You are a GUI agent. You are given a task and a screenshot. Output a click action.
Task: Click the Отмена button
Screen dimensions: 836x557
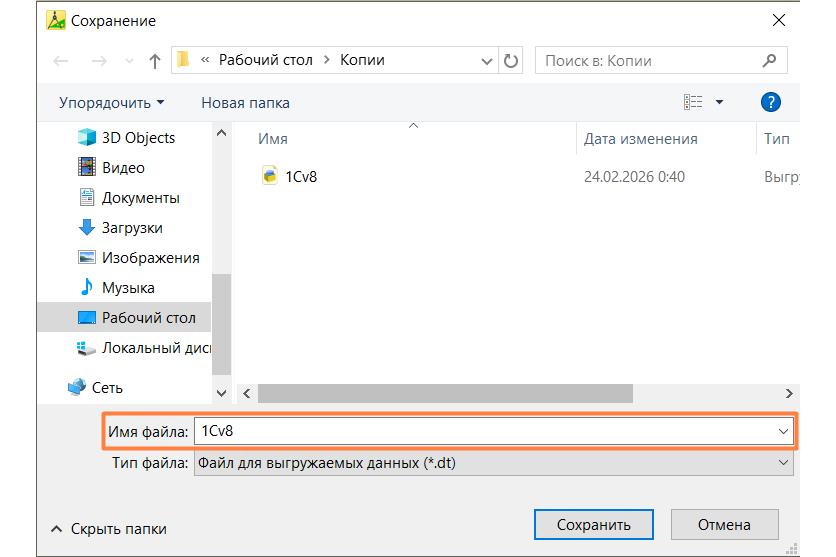pyautogui.click(x=724, y=524)
